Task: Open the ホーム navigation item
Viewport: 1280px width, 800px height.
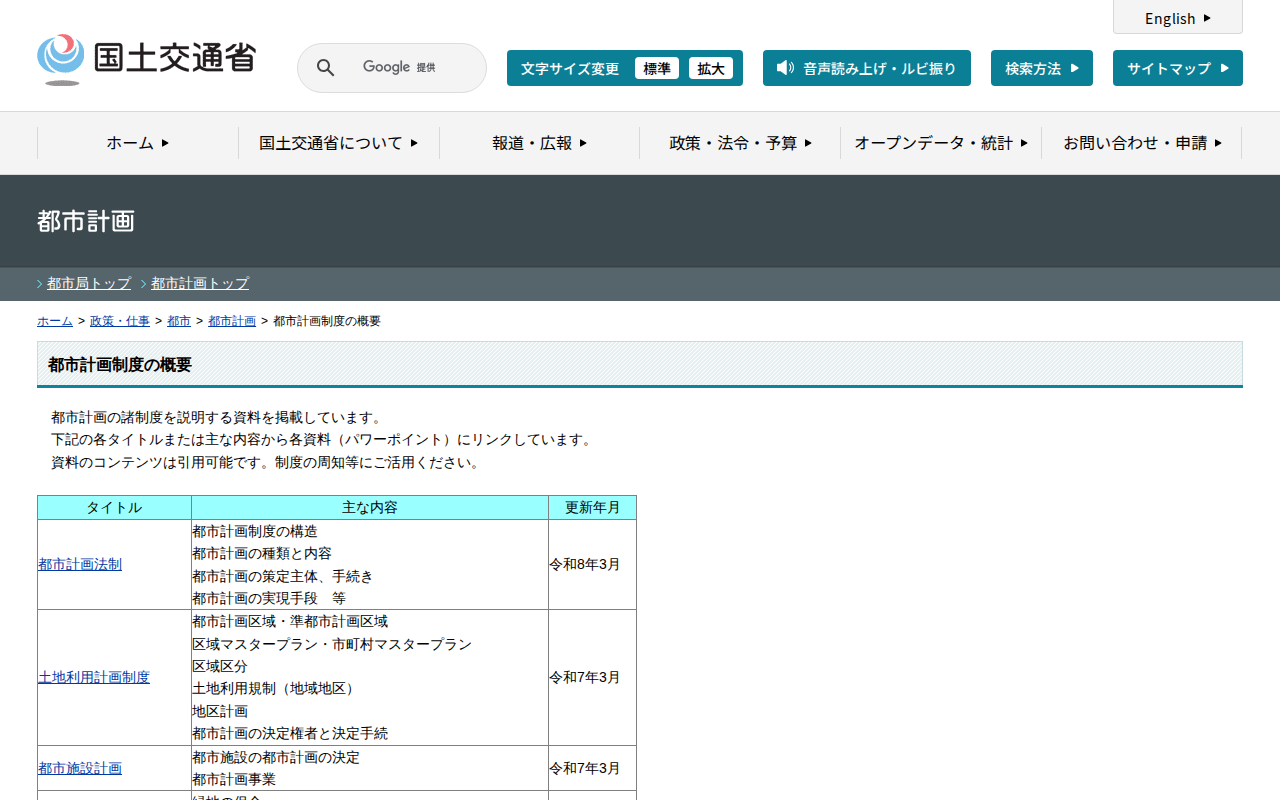Action: point(138,143)
